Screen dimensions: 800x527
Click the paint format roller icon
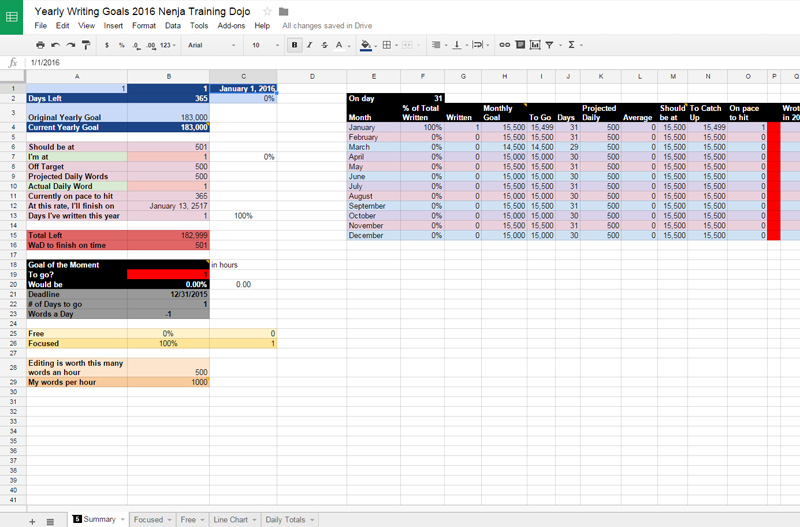(87, 45)
